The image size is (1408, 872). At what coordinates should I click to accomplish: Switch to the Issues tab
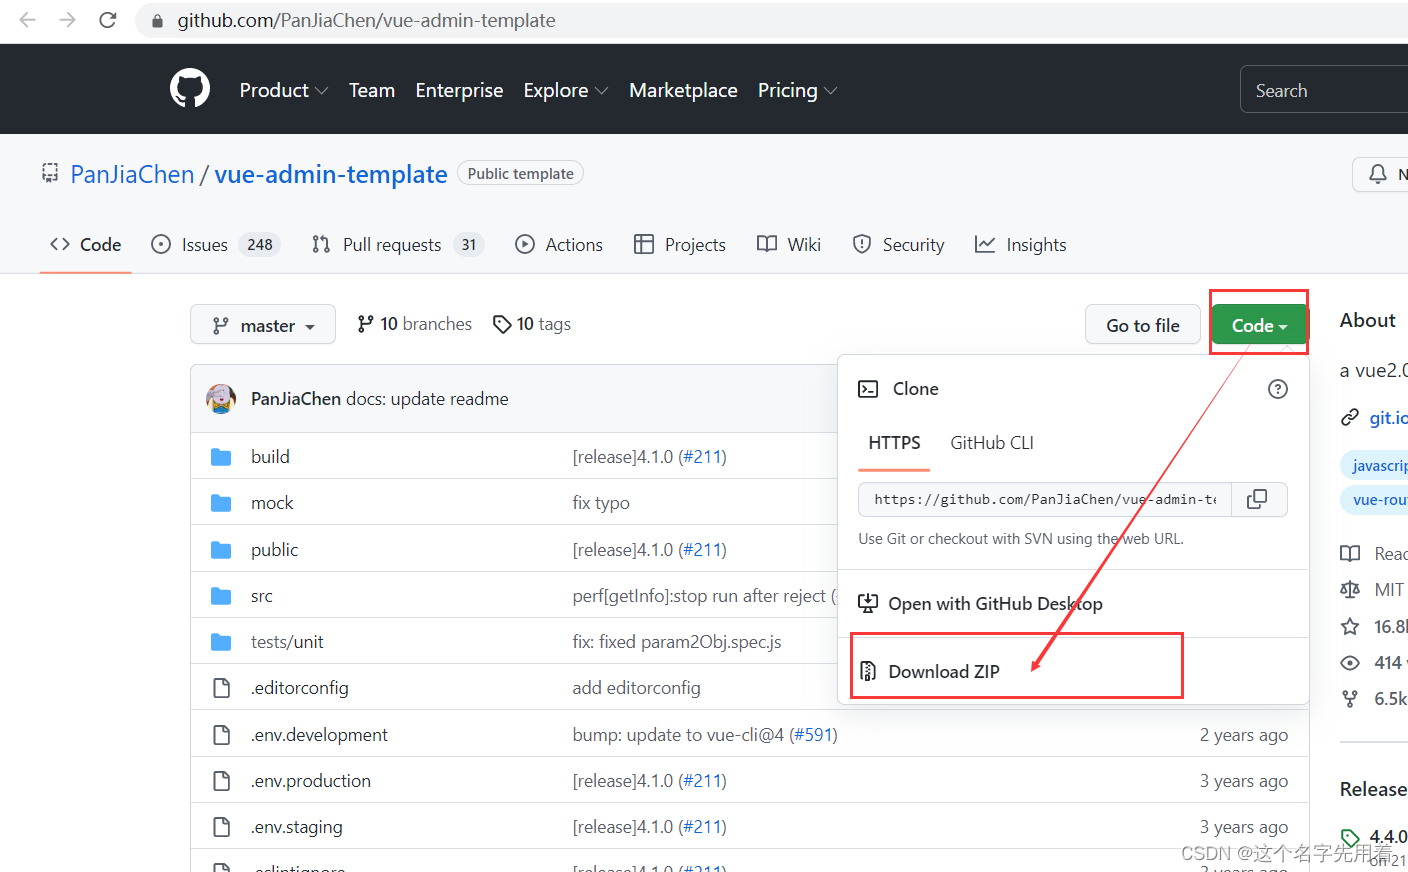click(x=215, y=245)
